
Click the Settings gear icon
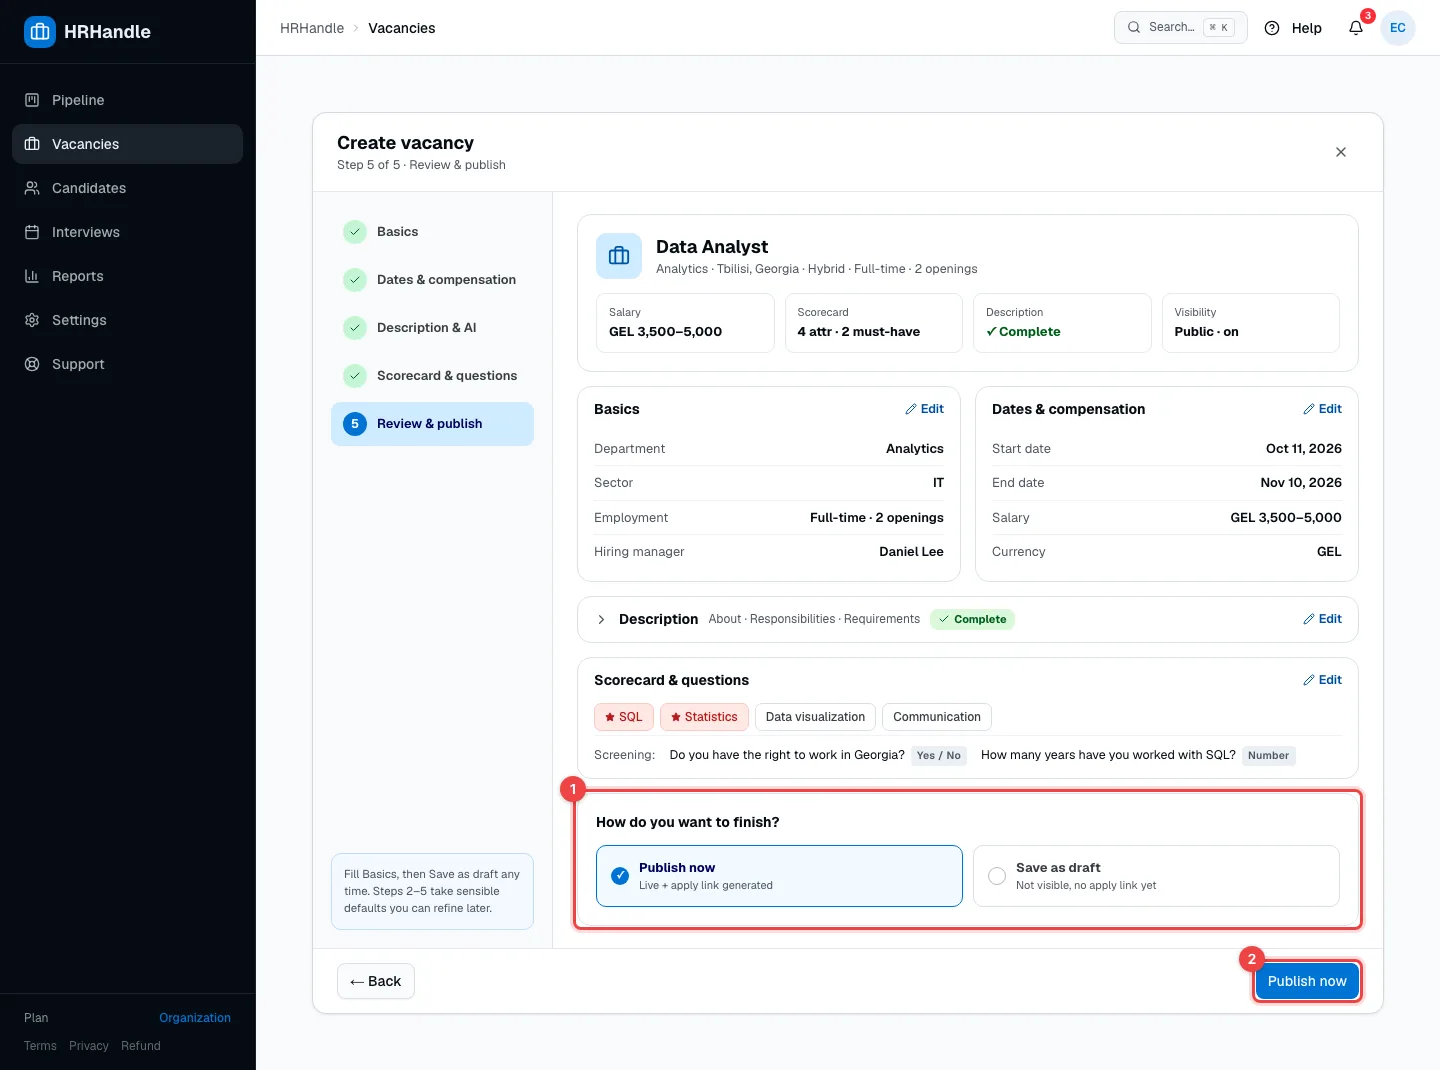tap(32, 320)
